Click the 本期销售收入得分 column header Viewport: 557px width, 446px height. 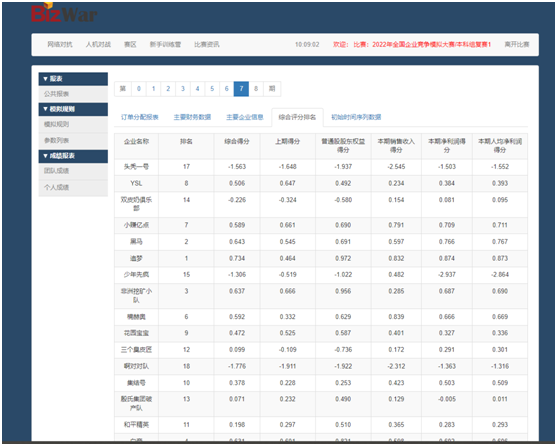396,146
